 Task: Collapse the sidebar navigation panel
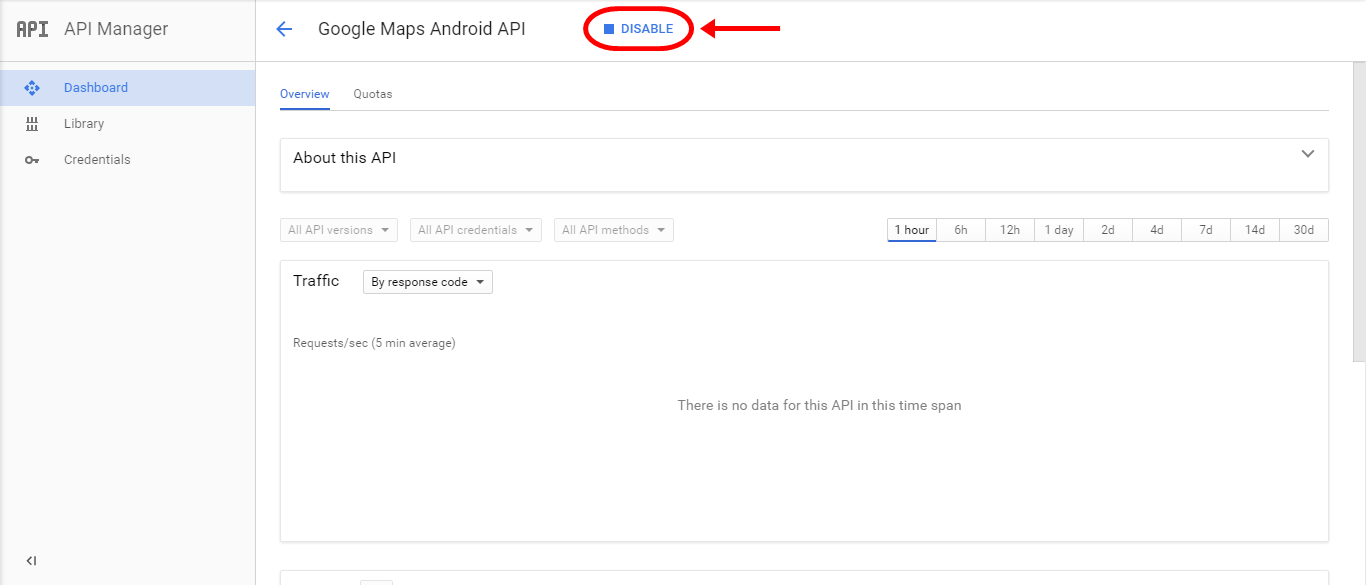[31, 561]
